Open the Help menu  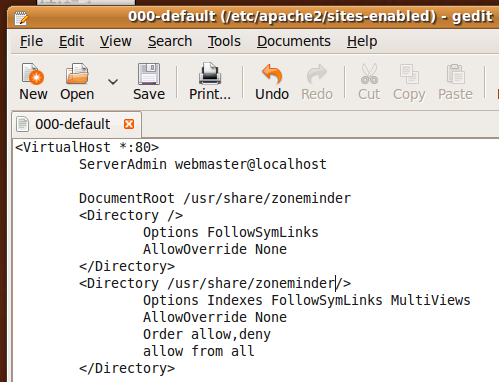pos(362,41)
